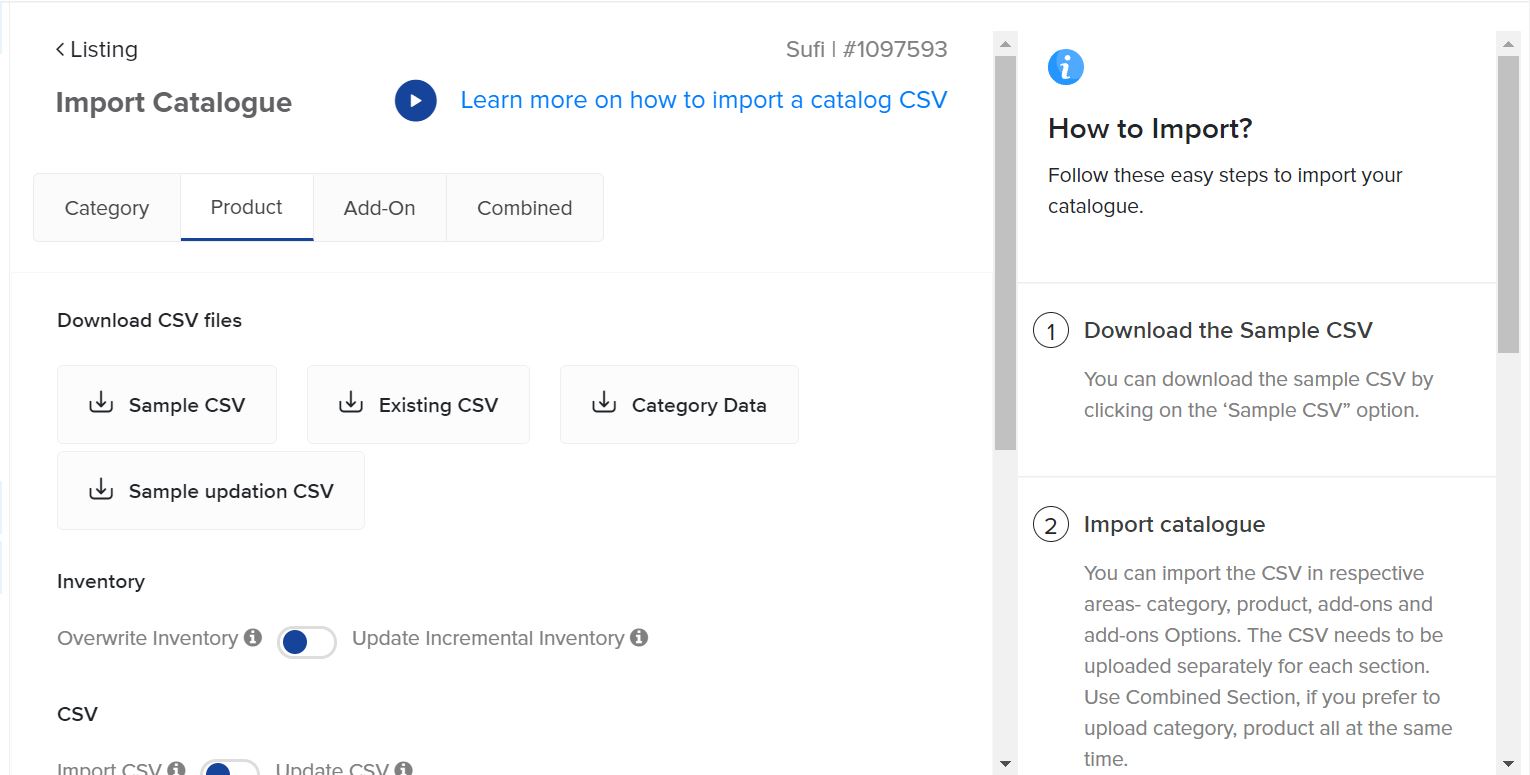Go back to Listing
1530x775 pixels.
97,49
